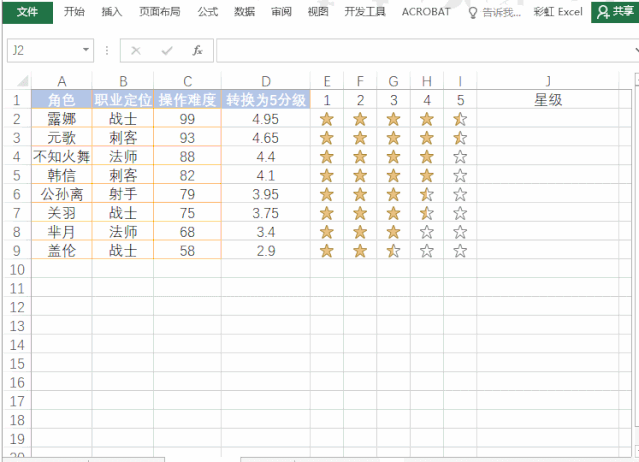Click the full star in 不知火舞 row column G
Viewport: 639px width, 462px height.
[x=393, y=156]
